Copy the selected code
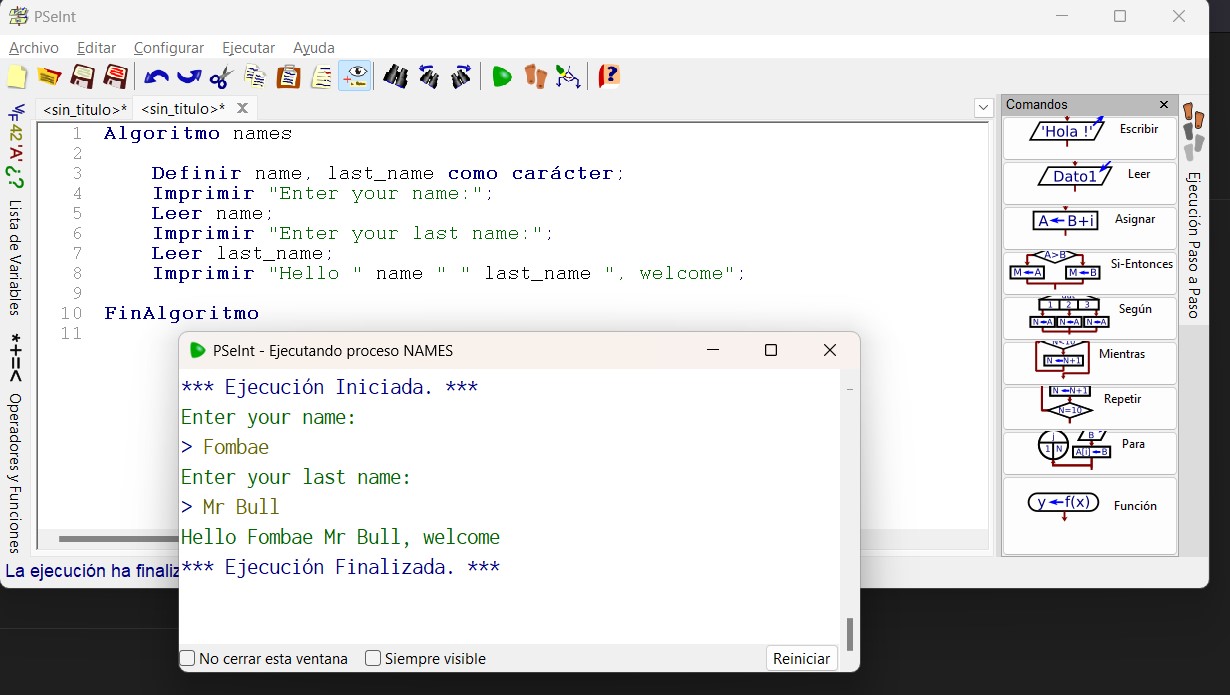The height and width of the screenshot is (695, 1230). 255,77
